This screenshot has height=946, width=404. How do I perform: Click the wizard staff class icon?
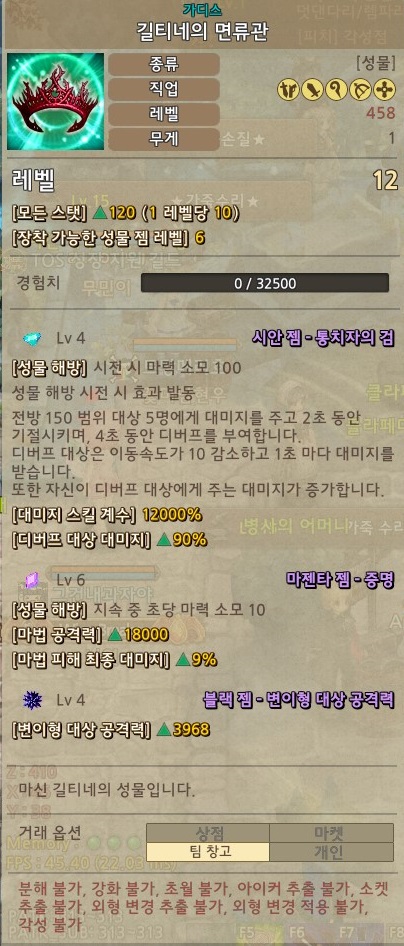[x=336, y=89]
